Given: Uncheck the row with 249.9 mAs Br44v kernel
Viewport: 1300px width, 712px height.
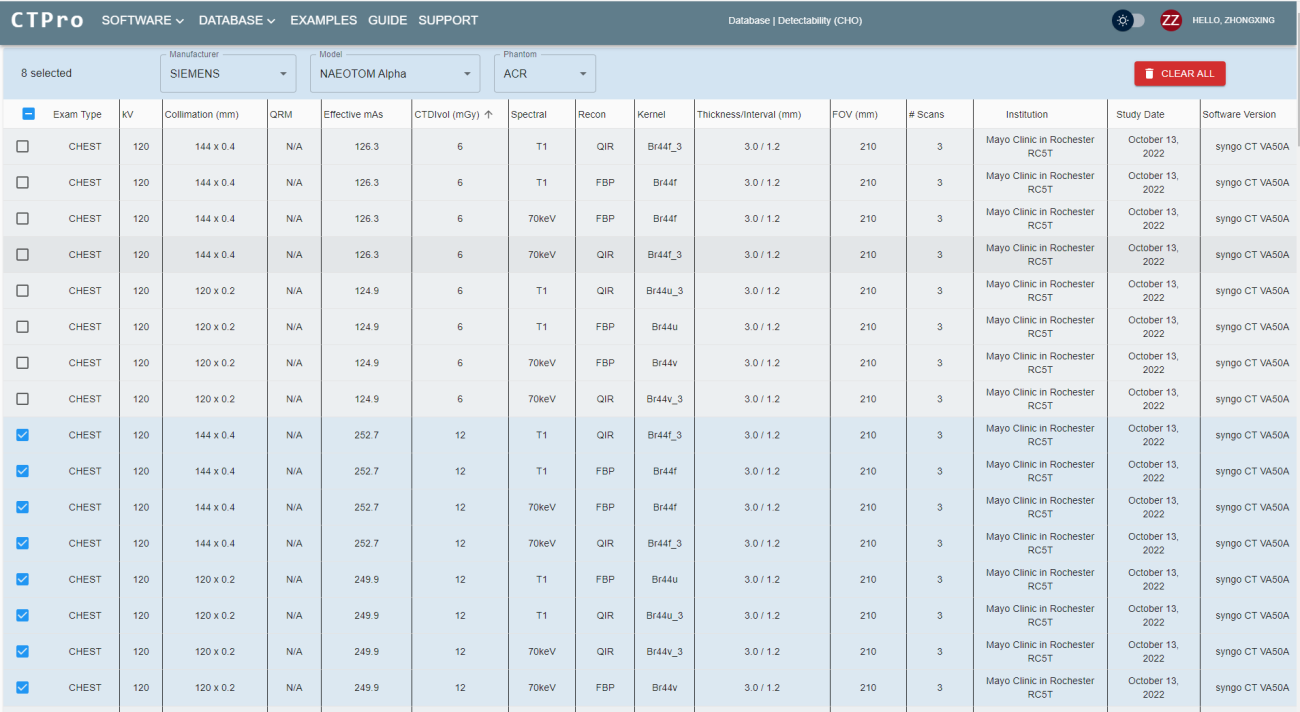Looking at the screenshot, I should [x=23, y=687].
